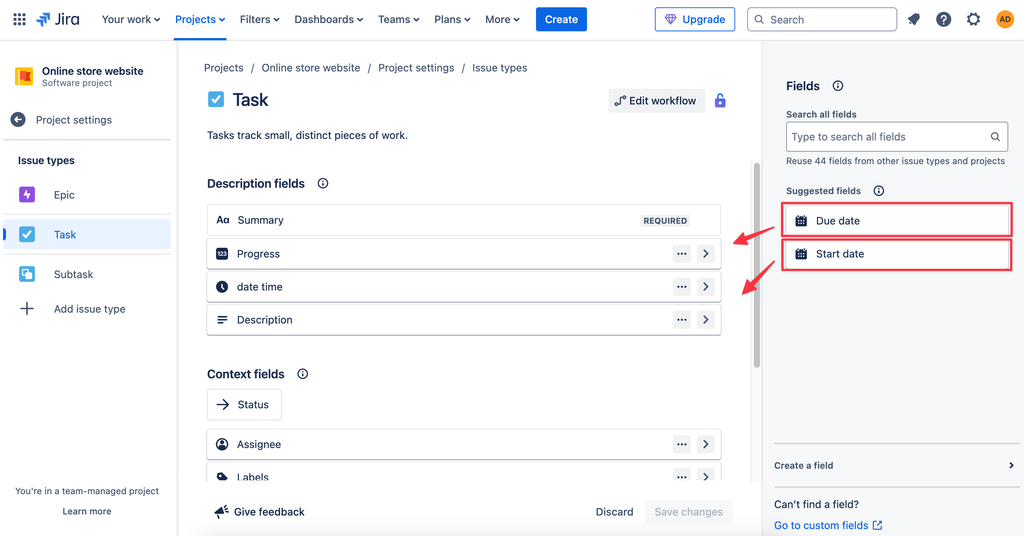This screenshot has height=536, width=1024.
Task: Open the user avatar AD
Action: tap(1004, 19)
